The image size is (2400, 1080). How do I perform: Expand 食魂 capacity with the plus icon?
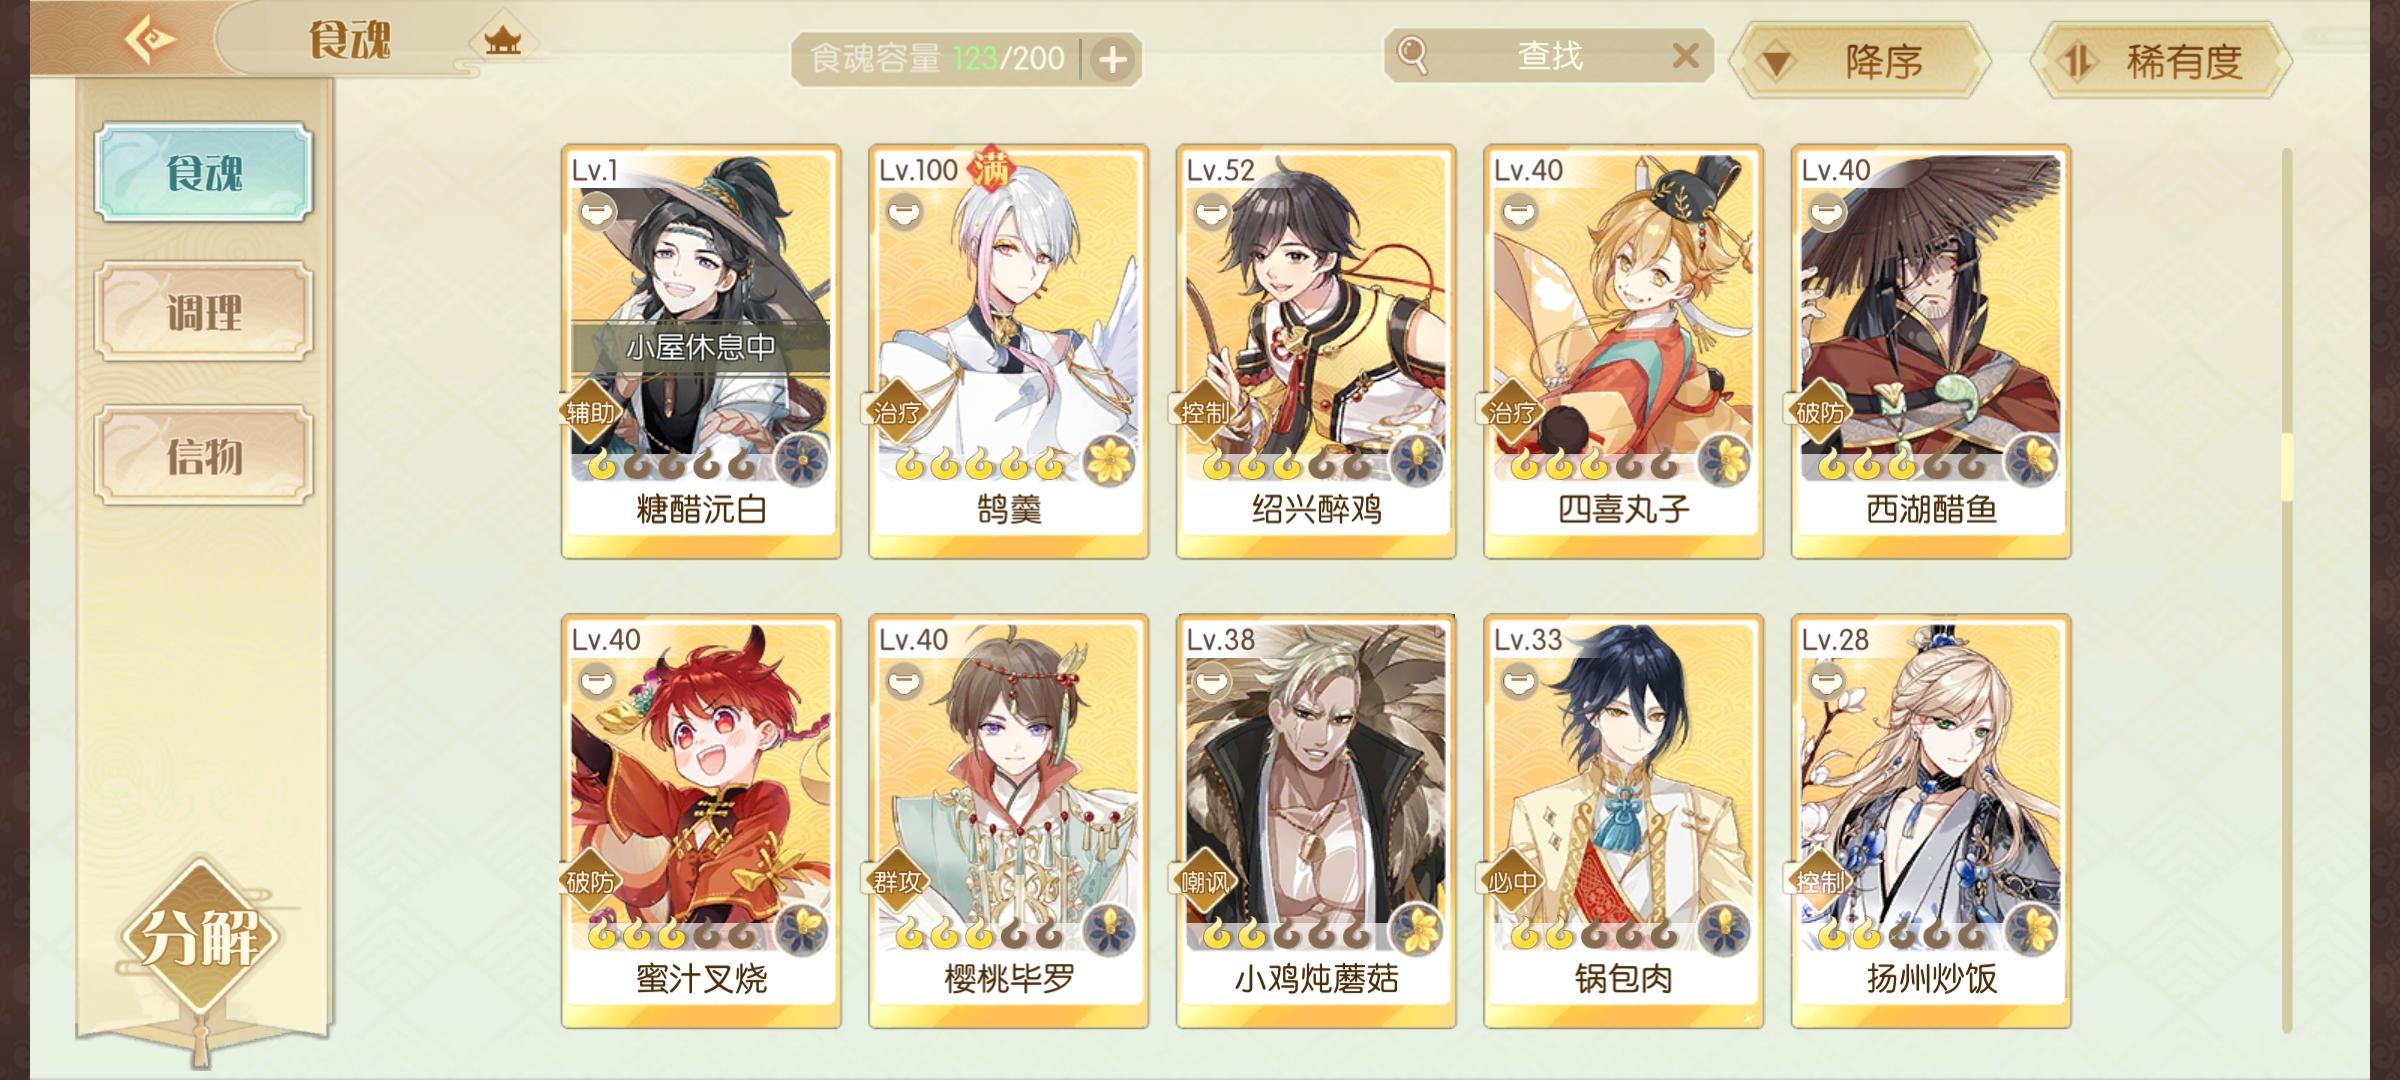[x=1112, y=60]
